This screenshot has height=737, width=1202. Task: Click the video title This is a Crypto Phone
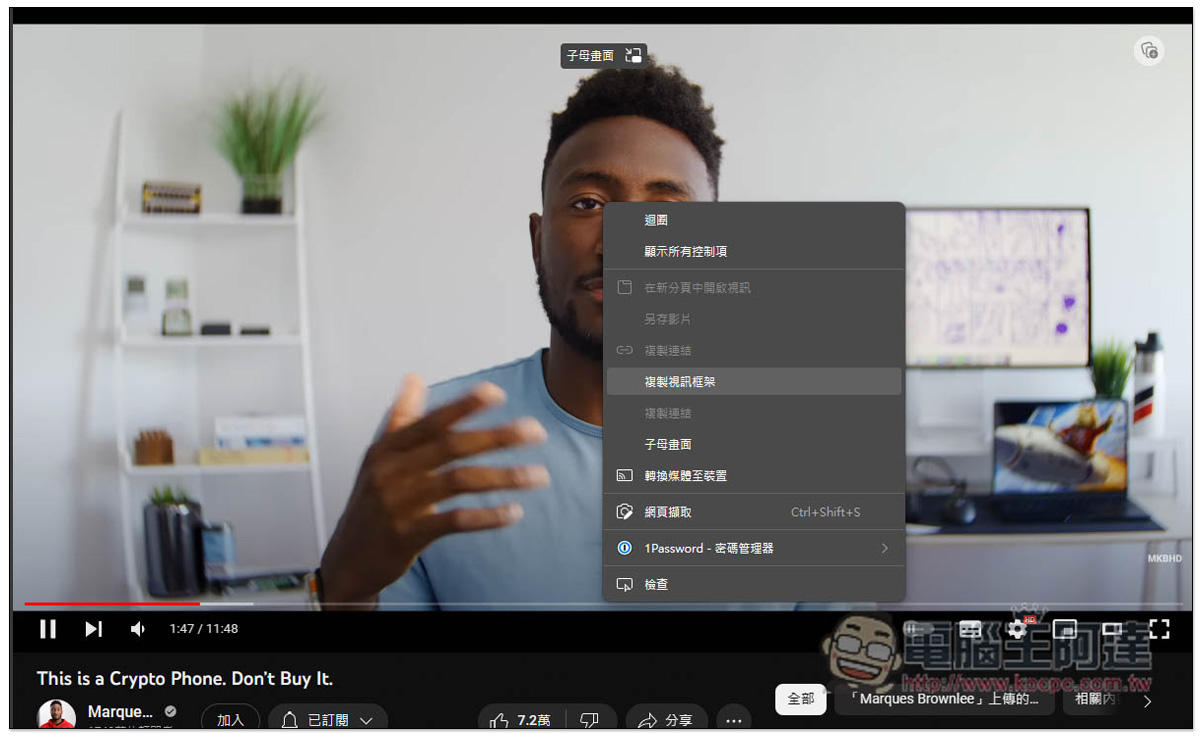(x=185, y=678)
